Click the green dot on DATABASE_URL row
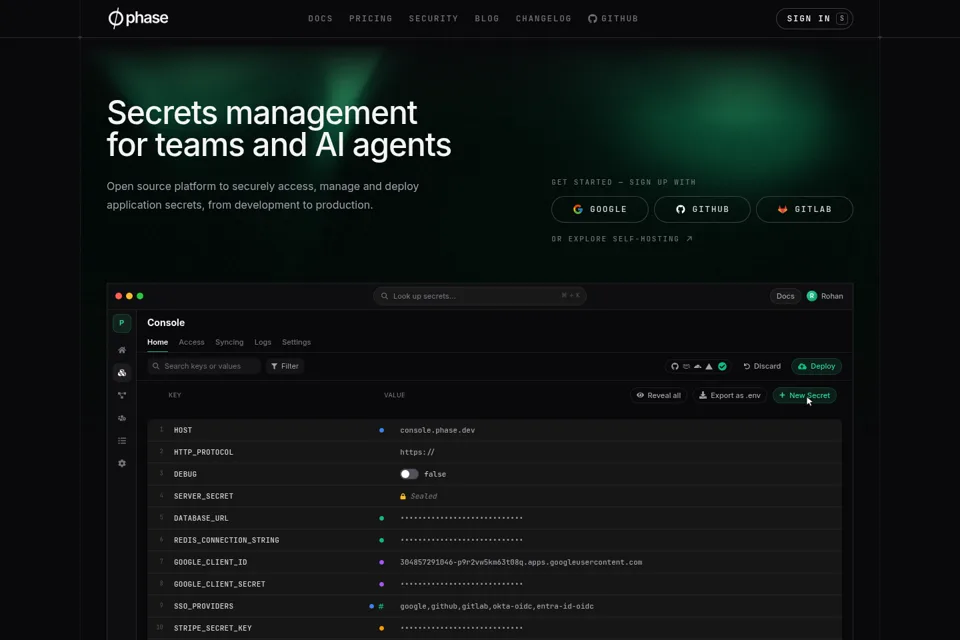Image resolution: width=960 pixels, height=640 pixels. pos(381,518)
